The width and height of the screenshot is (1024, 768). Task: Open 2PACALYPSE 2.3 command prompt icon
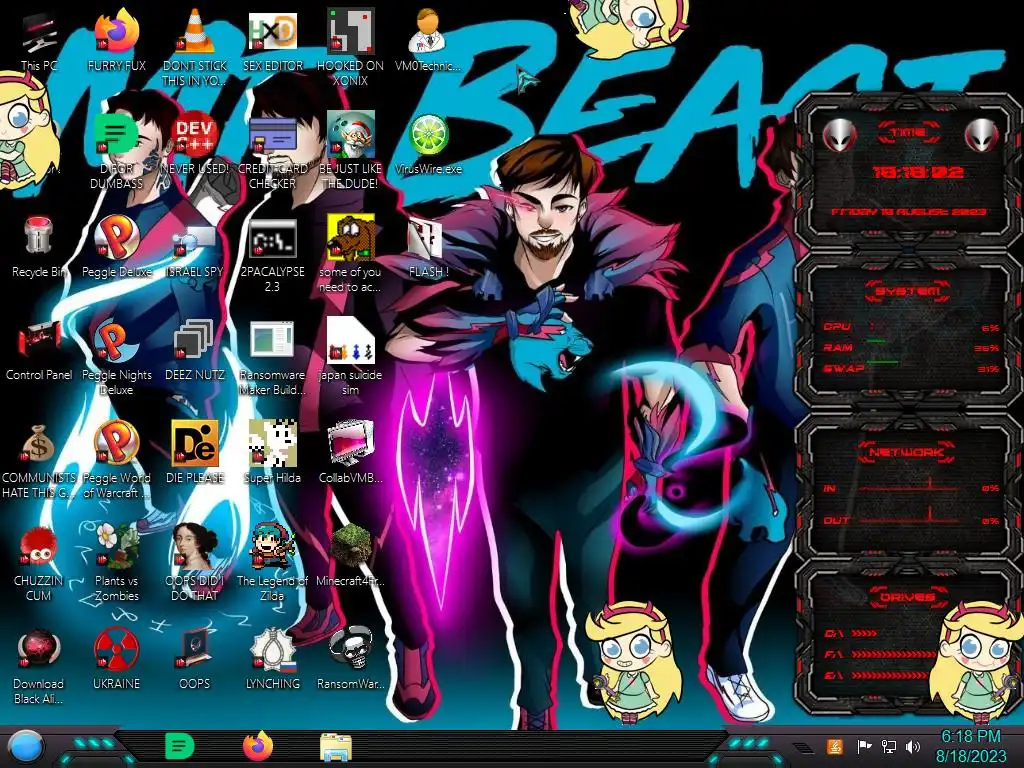pyautogui.click(x=272, y=238)
